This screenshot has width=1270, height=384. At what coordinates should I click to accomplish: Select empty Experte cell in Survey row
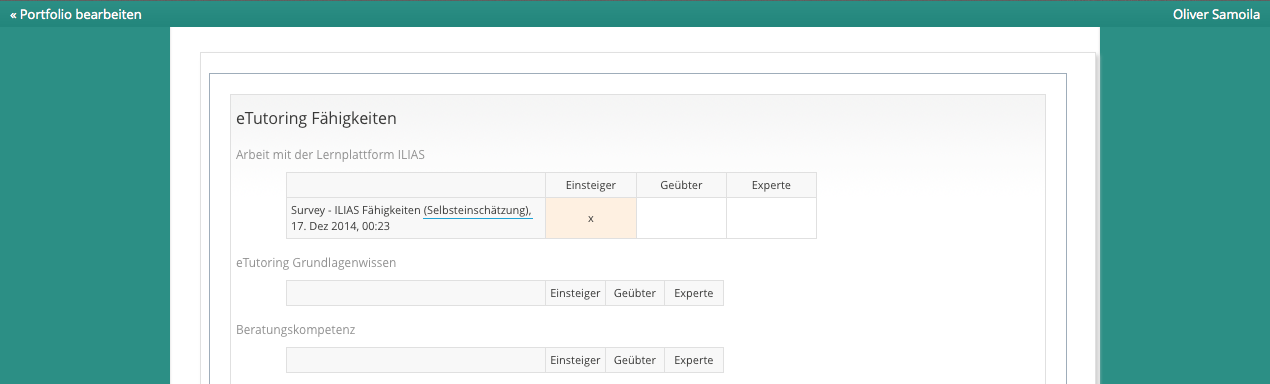coord(771,218)
